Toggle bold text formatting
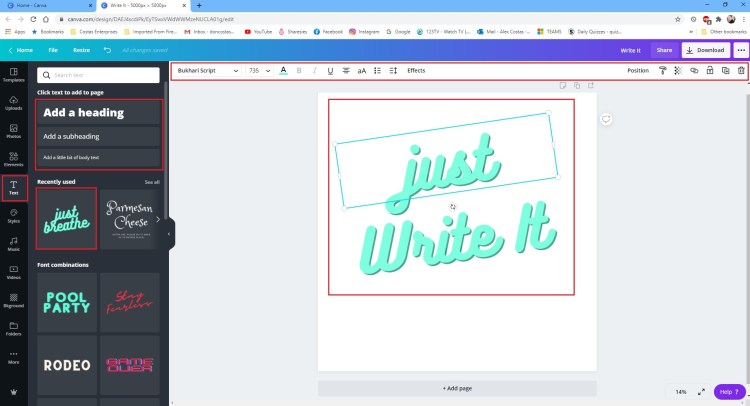The image size is (750, 406). coord(299,71)
